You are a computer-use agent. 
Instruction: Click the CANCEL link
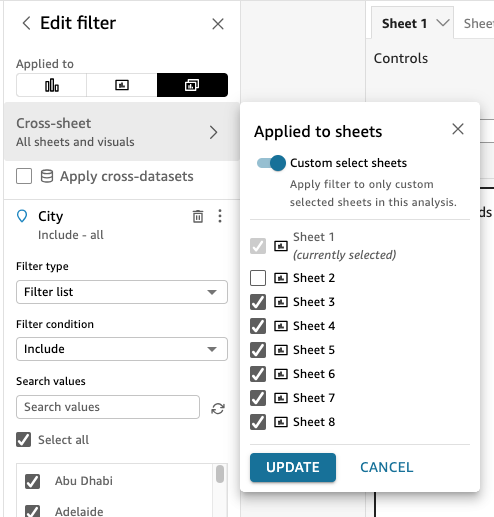pos(387,467)
